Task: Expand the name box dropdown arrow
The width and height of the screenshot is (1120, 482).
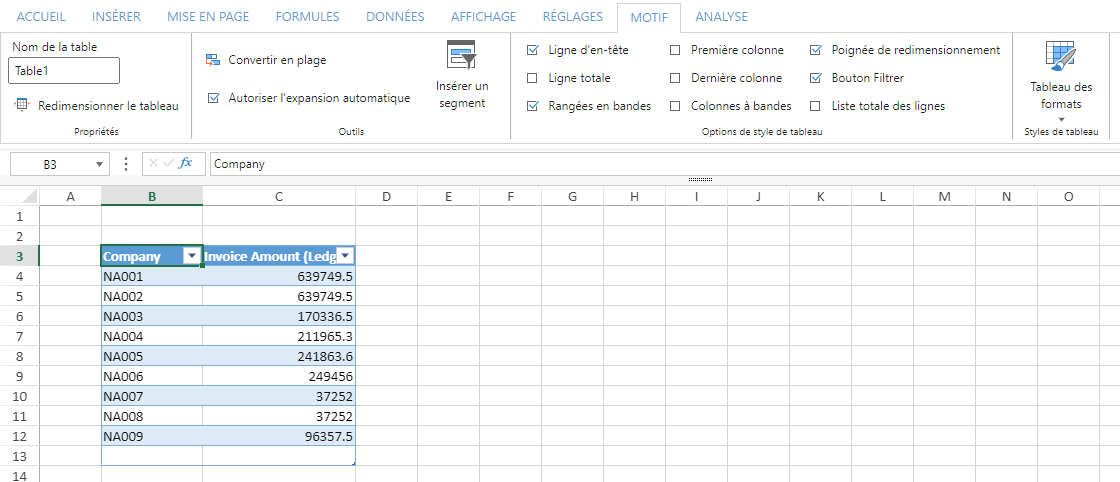Action: pos(99,164)
